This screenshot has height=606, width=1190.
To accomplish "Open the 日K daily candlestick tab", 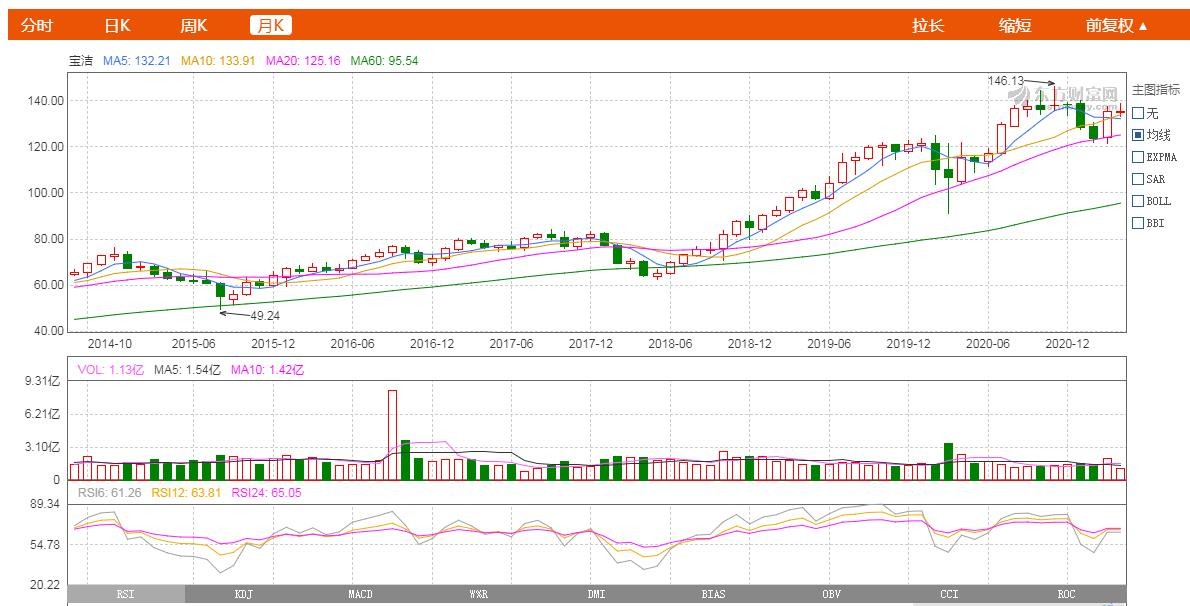I will click(117, 25).
